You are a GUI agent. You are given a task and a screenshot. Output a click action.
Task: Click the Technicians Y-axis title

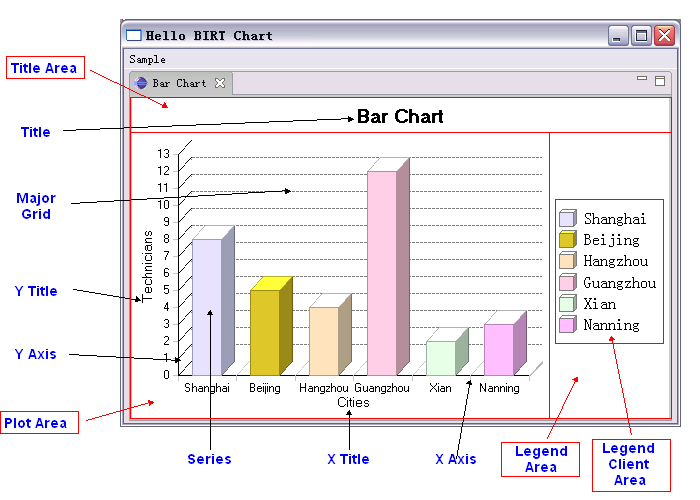pos(147,266)
